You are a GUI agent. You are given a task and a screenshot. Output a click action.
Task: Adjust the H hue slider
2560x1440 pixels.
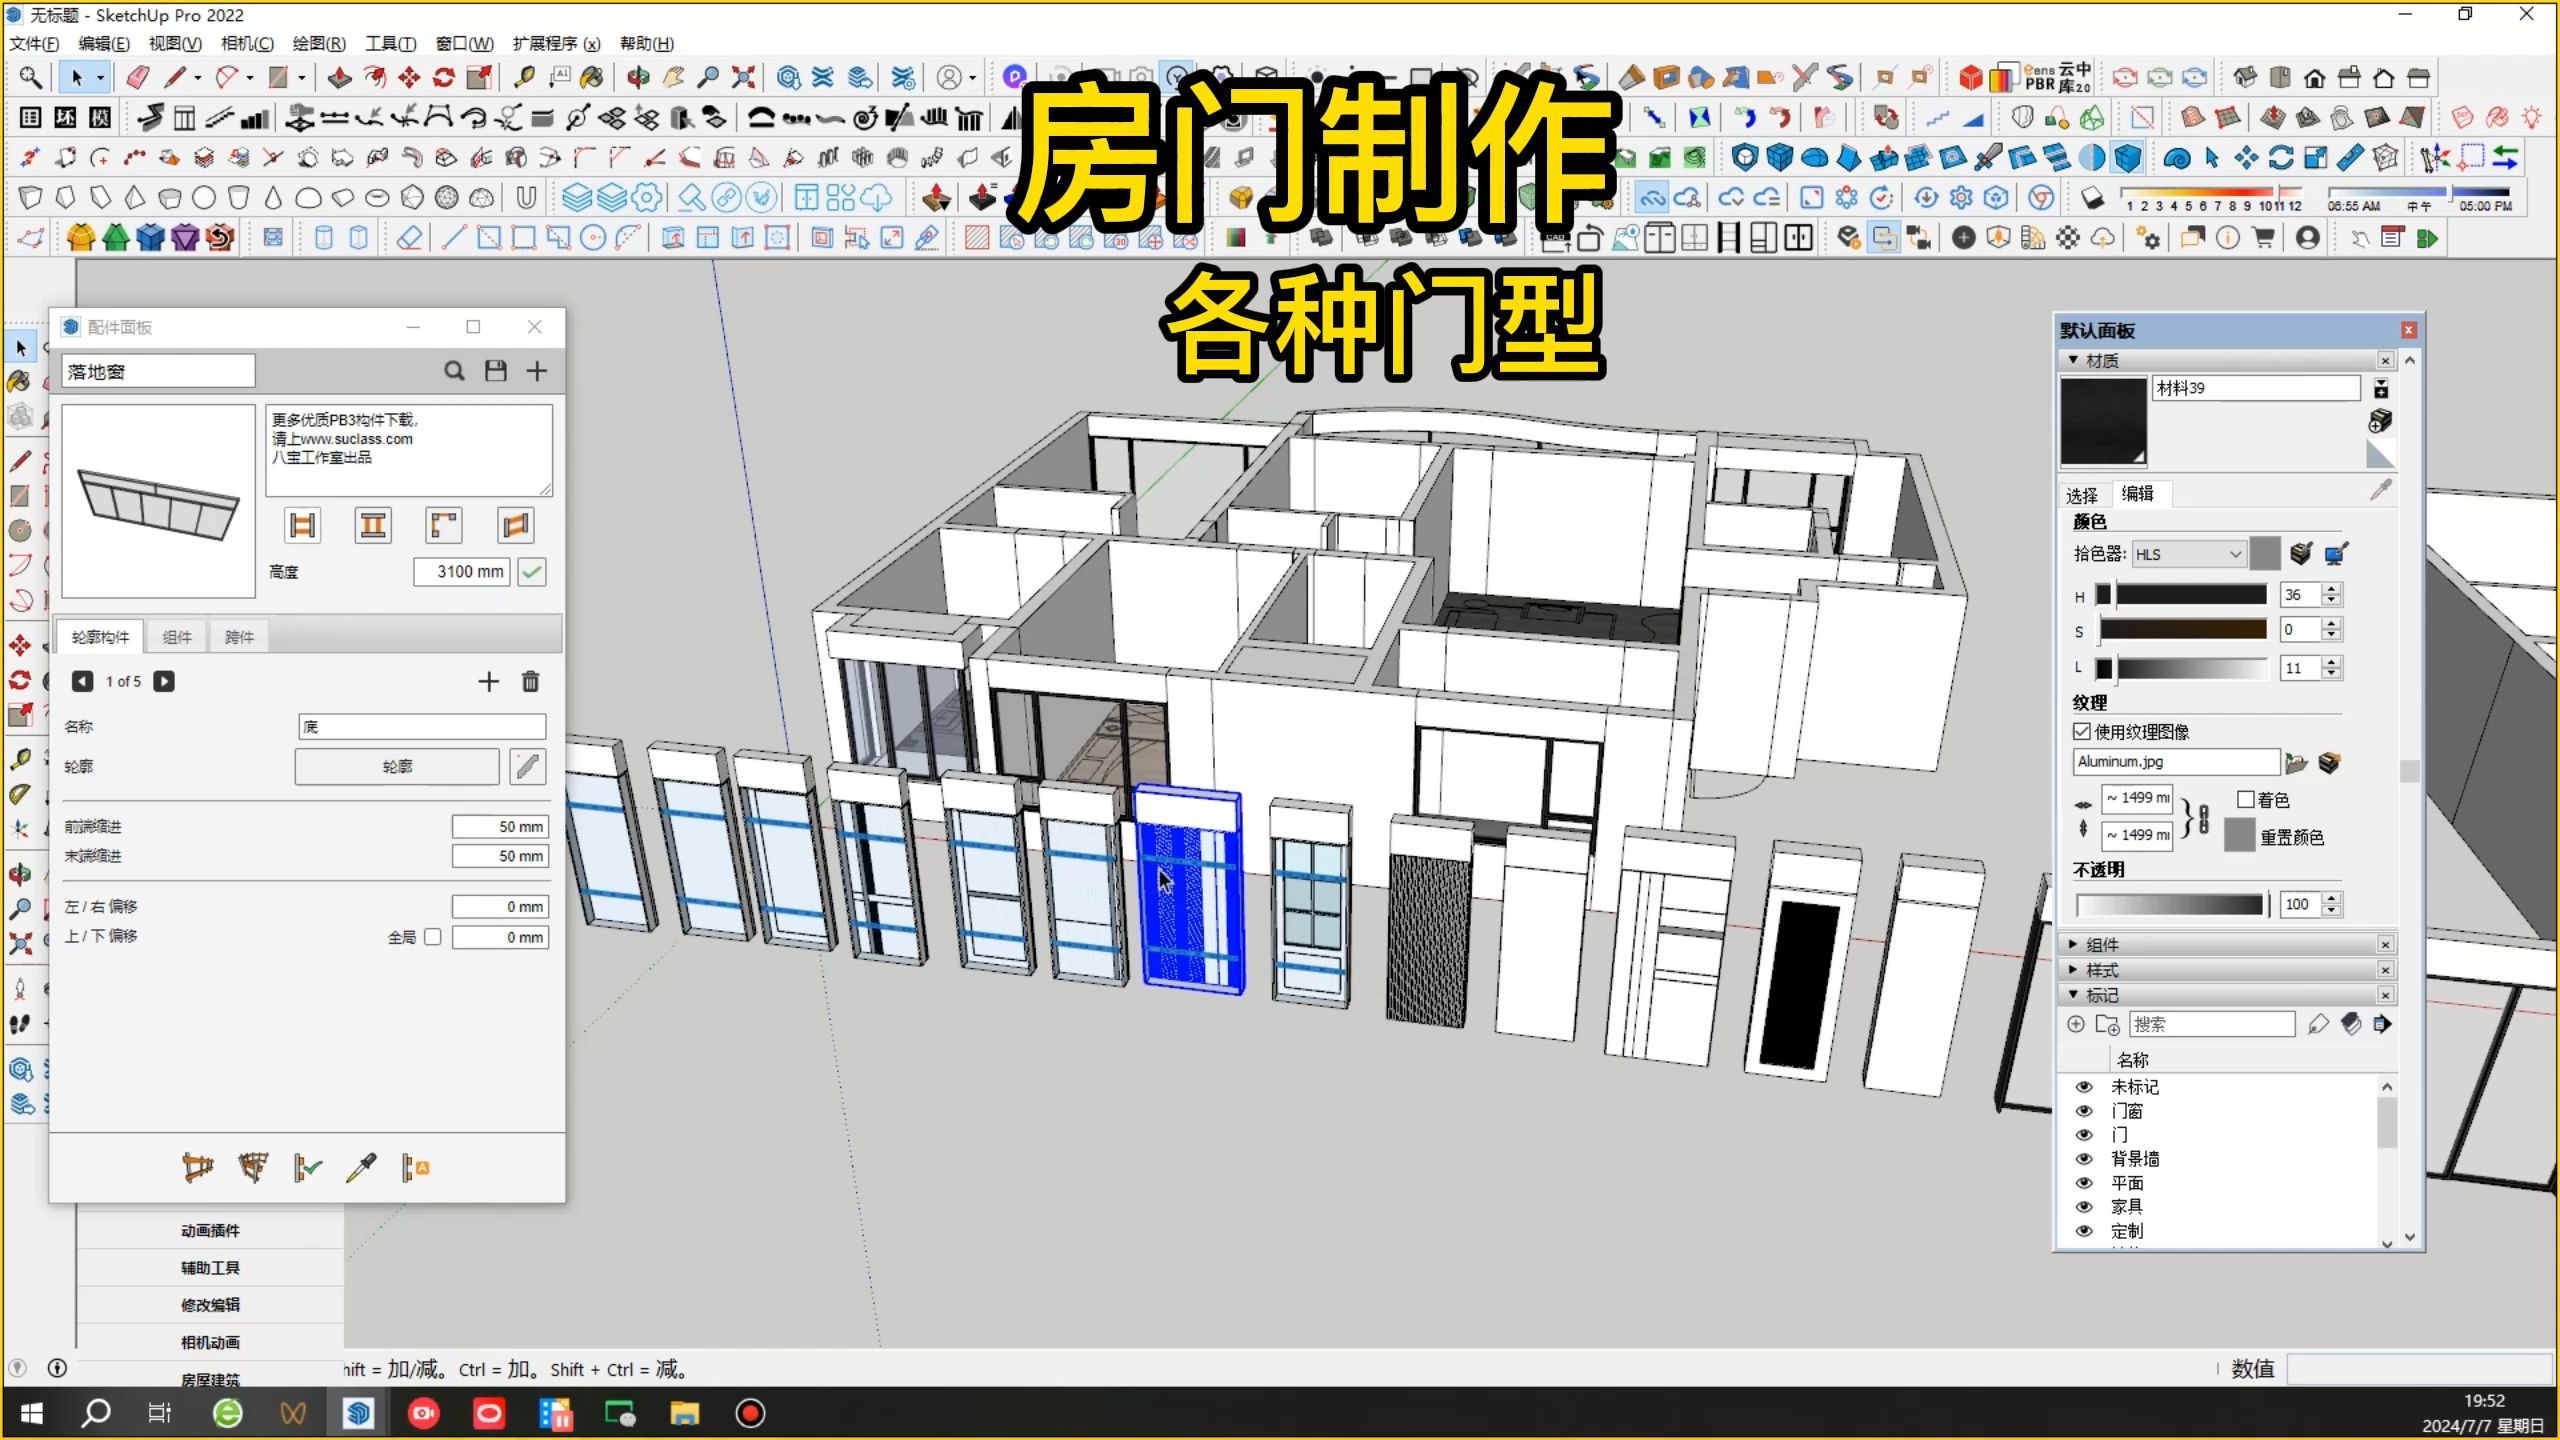coord(2182,595)
